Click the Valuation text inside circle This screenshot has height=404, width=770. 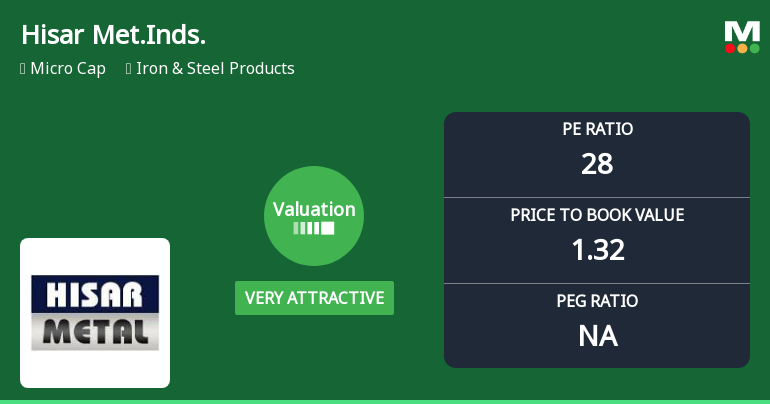tap(314, 209)
